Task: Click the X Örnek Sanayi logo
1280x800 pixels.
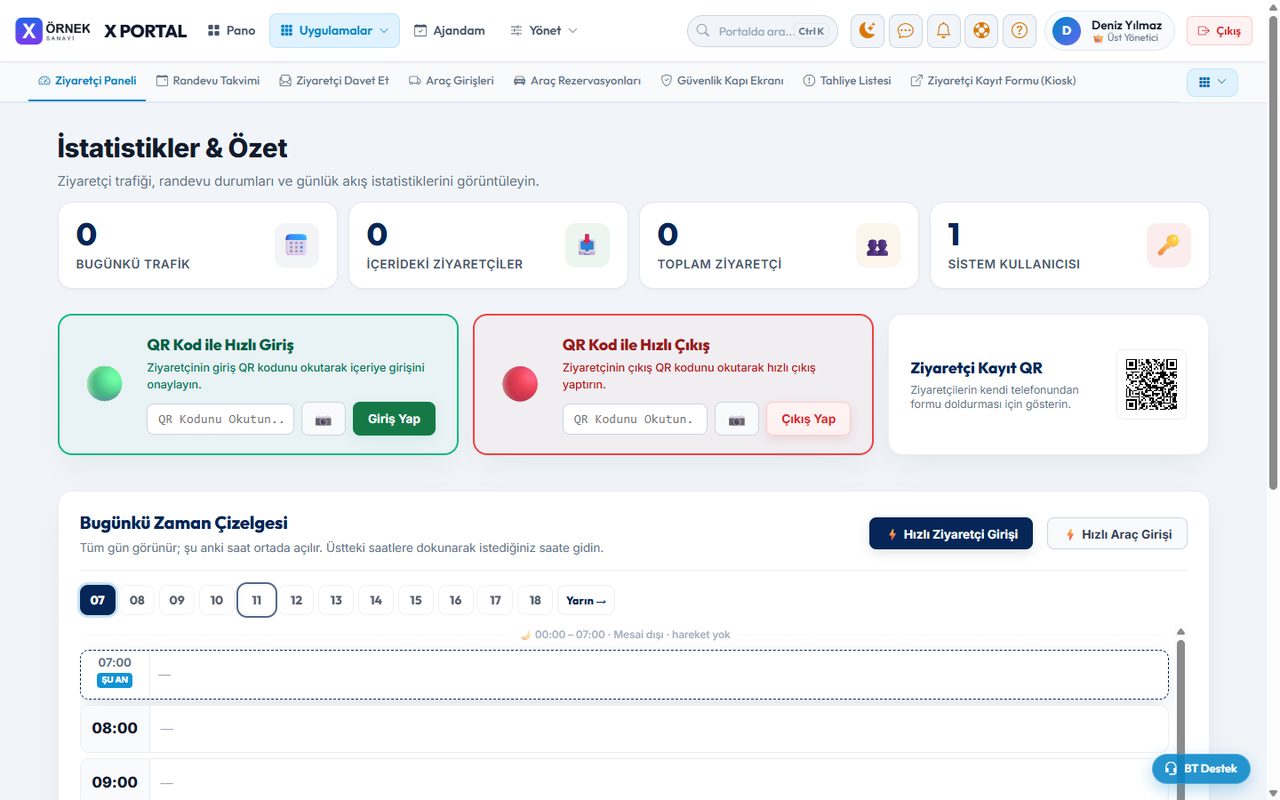Action: pyautogui.click(x=53, y=30)
